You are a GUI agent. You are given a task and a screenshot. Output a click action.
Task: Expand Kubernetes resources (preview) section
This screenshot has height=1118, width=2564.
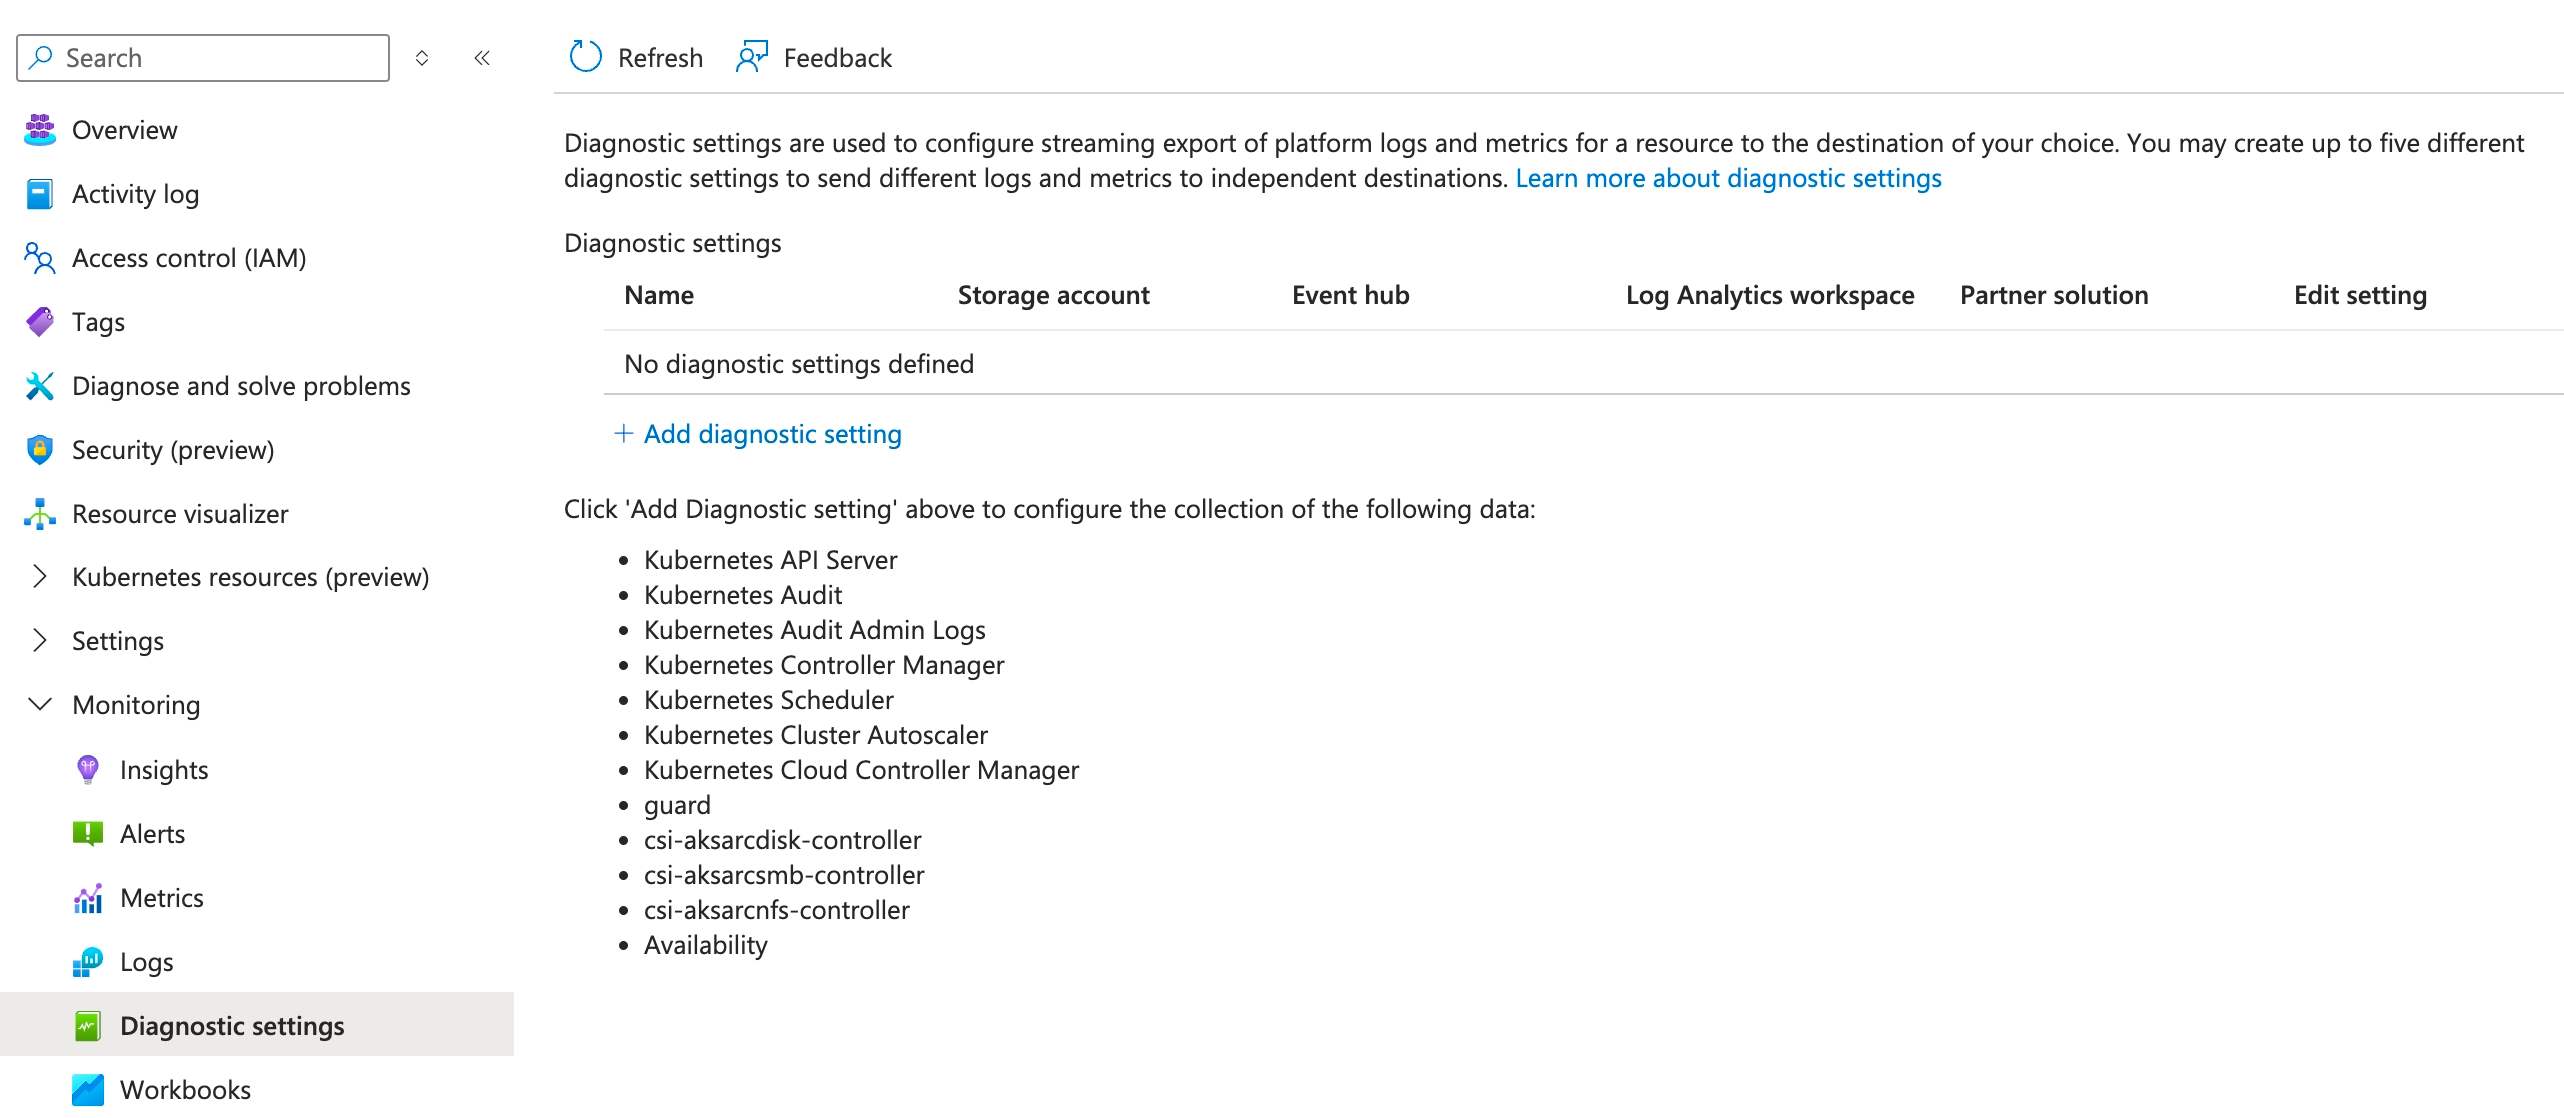coord(40,576)
